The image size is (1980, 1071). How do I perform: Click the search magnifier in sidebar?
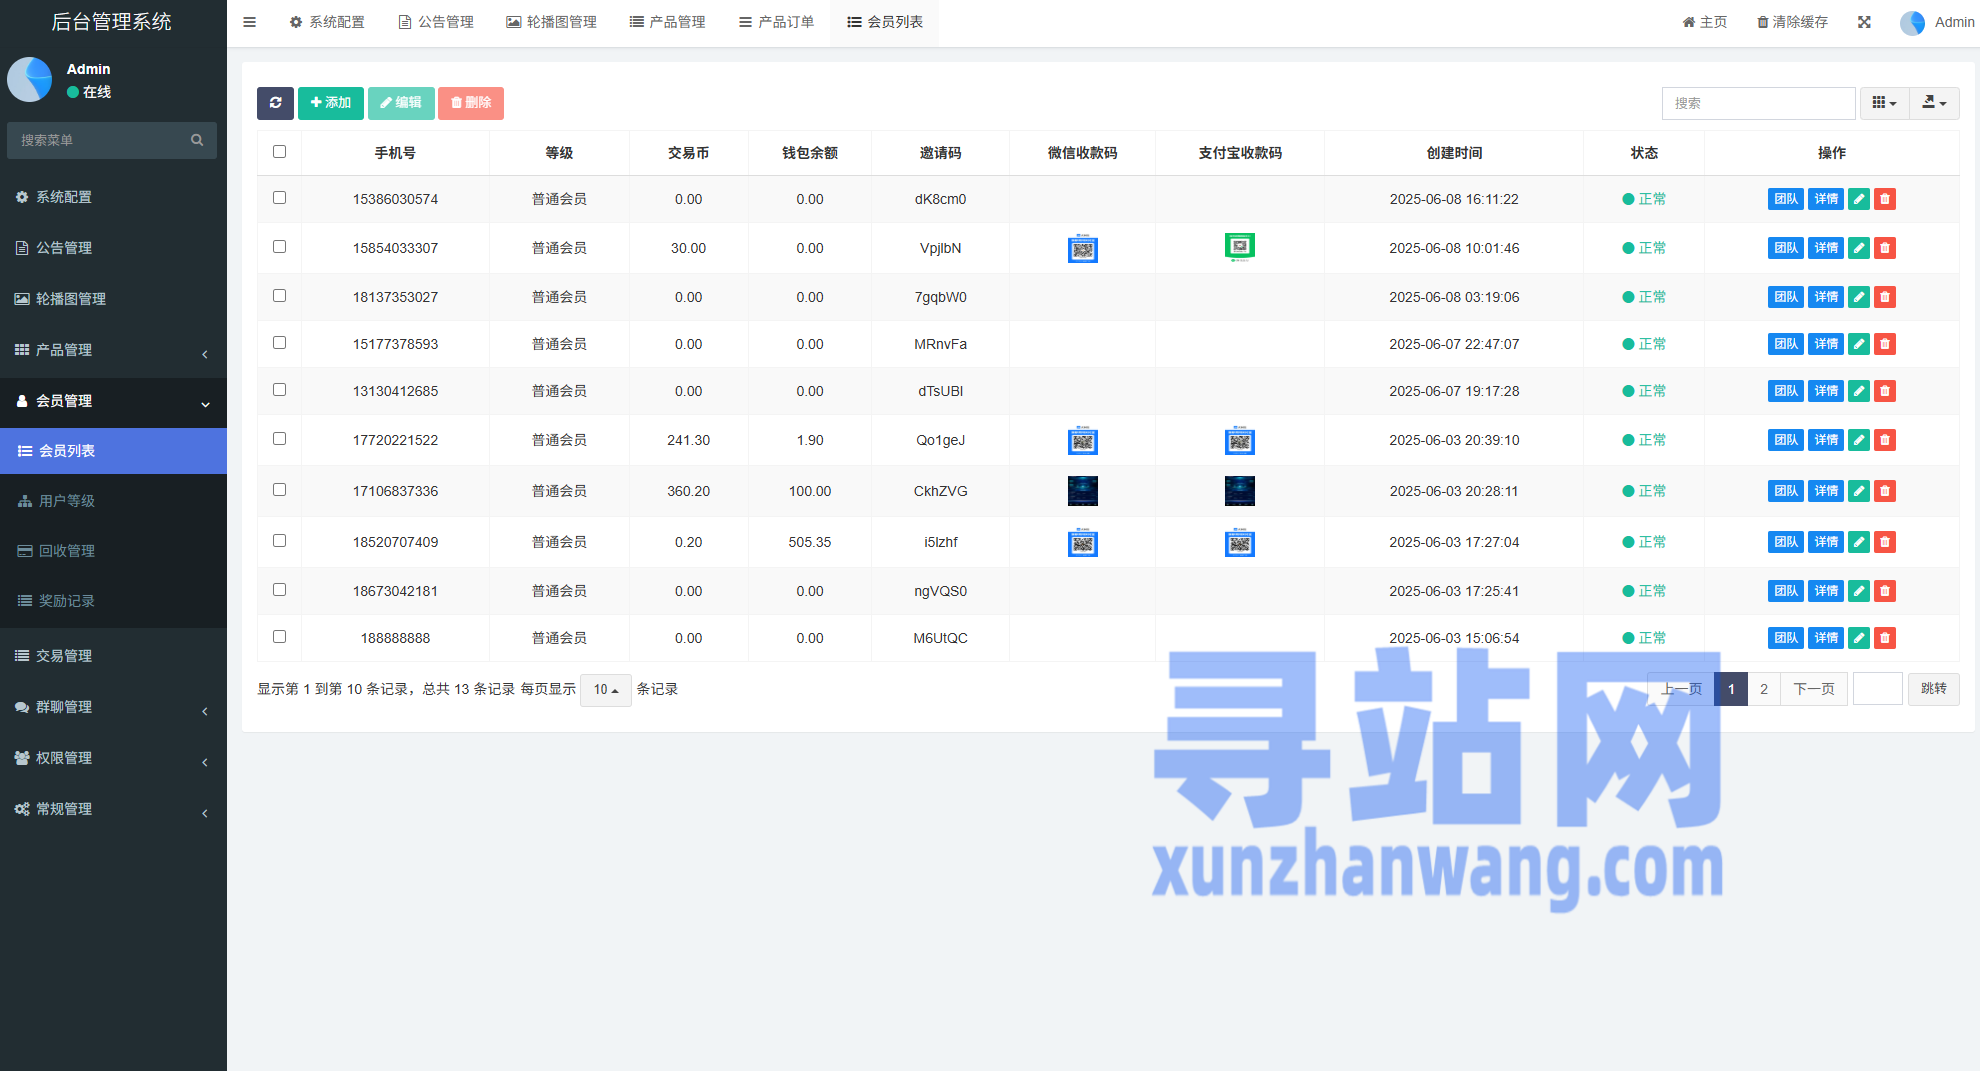click(197, 140)
